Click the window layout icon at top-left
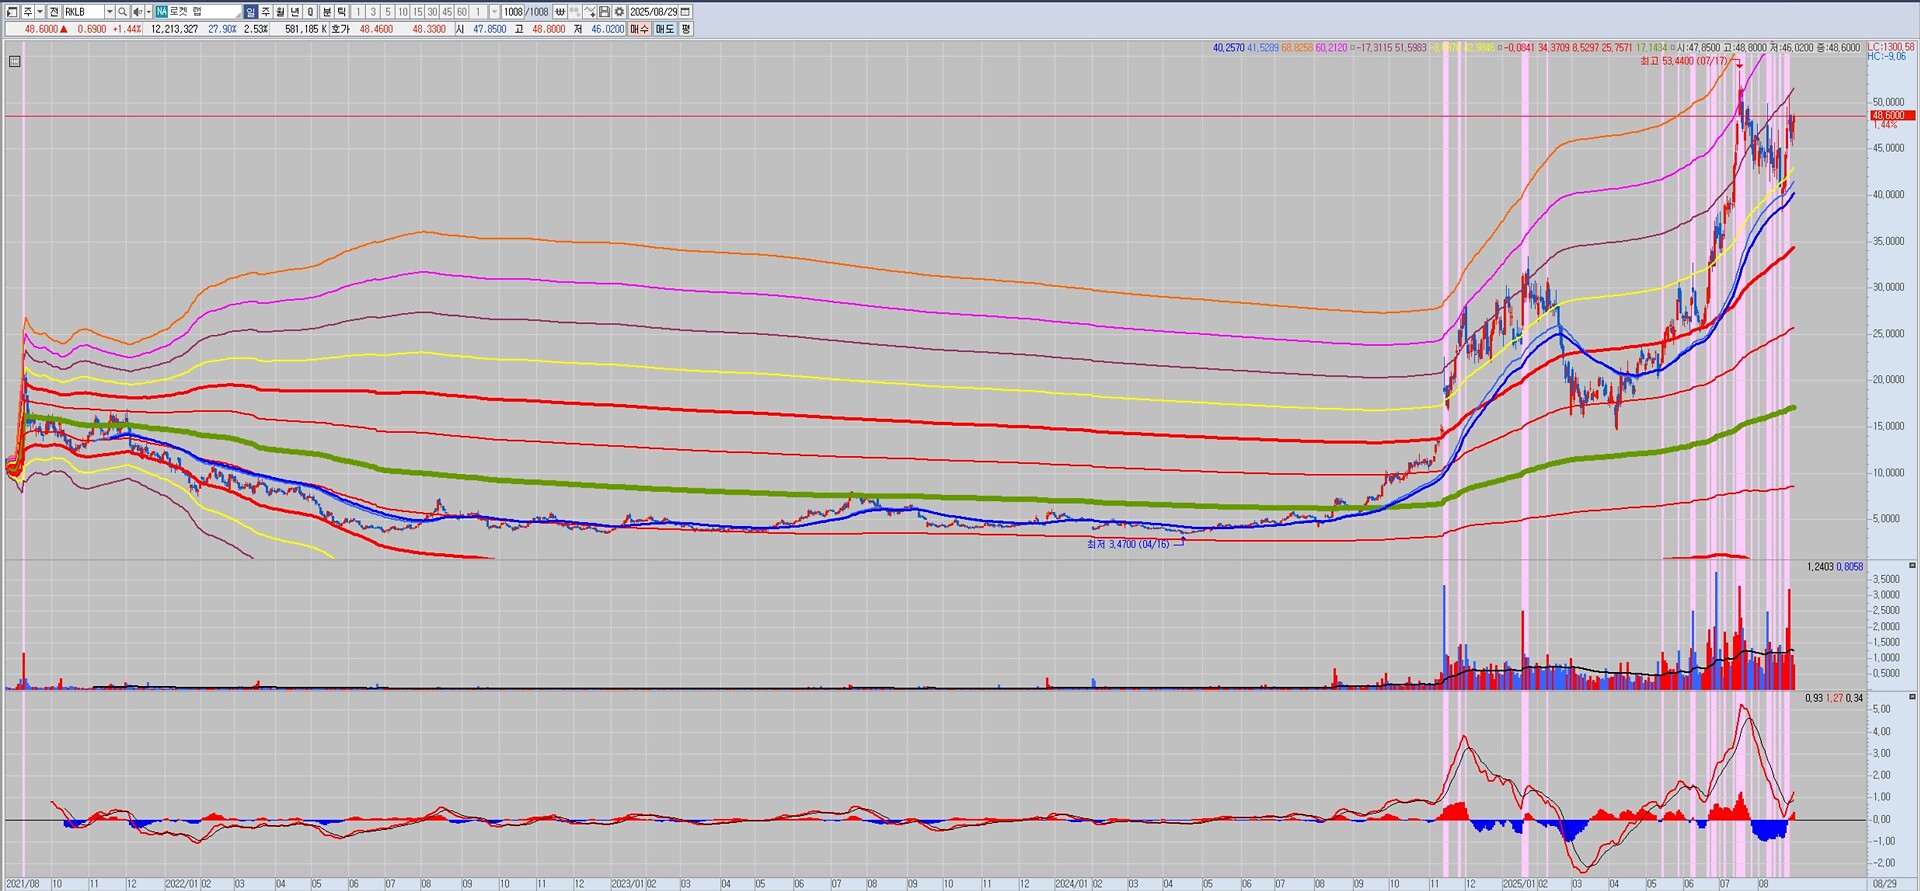 [12, 12]
